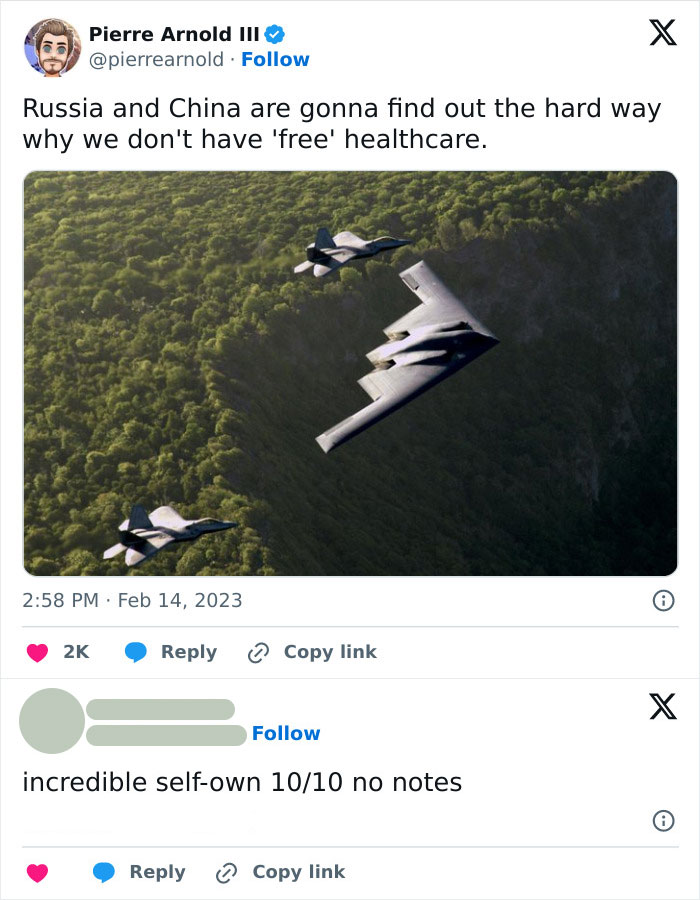Like Pierre Arnold's tweet with the heart icon
700x900 pixels.
click(x=38, y=652)
